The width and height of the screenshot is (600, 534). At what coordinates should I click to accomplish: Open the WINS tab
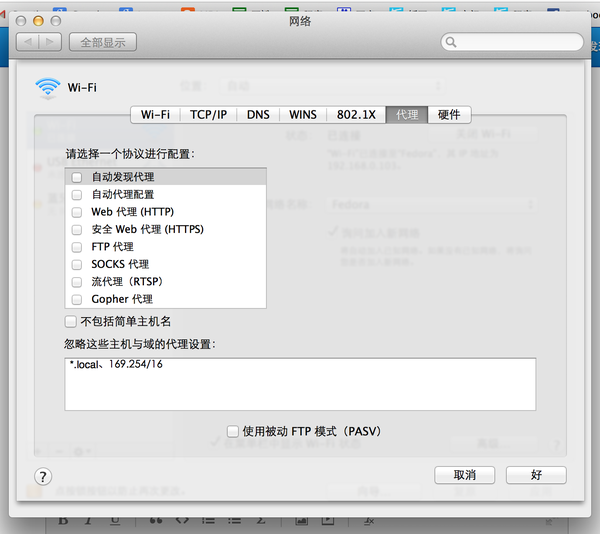[303, 115]
